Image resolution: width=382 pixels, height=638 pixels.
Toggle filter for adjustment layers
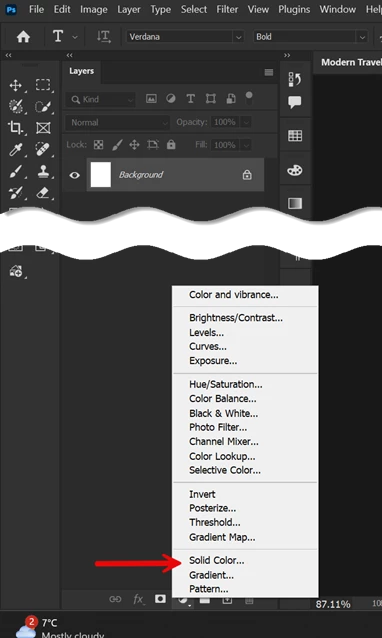pos(171,98)
